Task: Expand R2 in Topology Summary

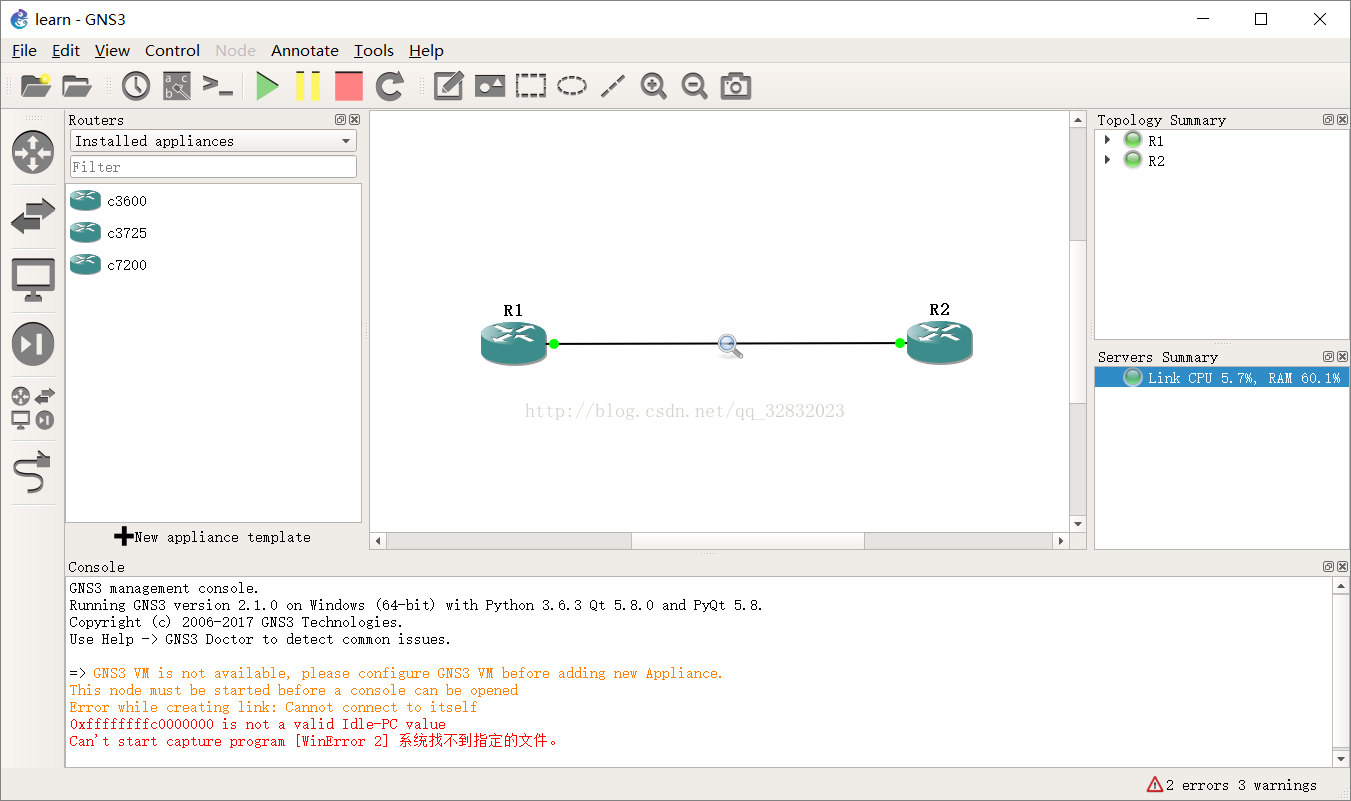Action: pos(1108,160)
